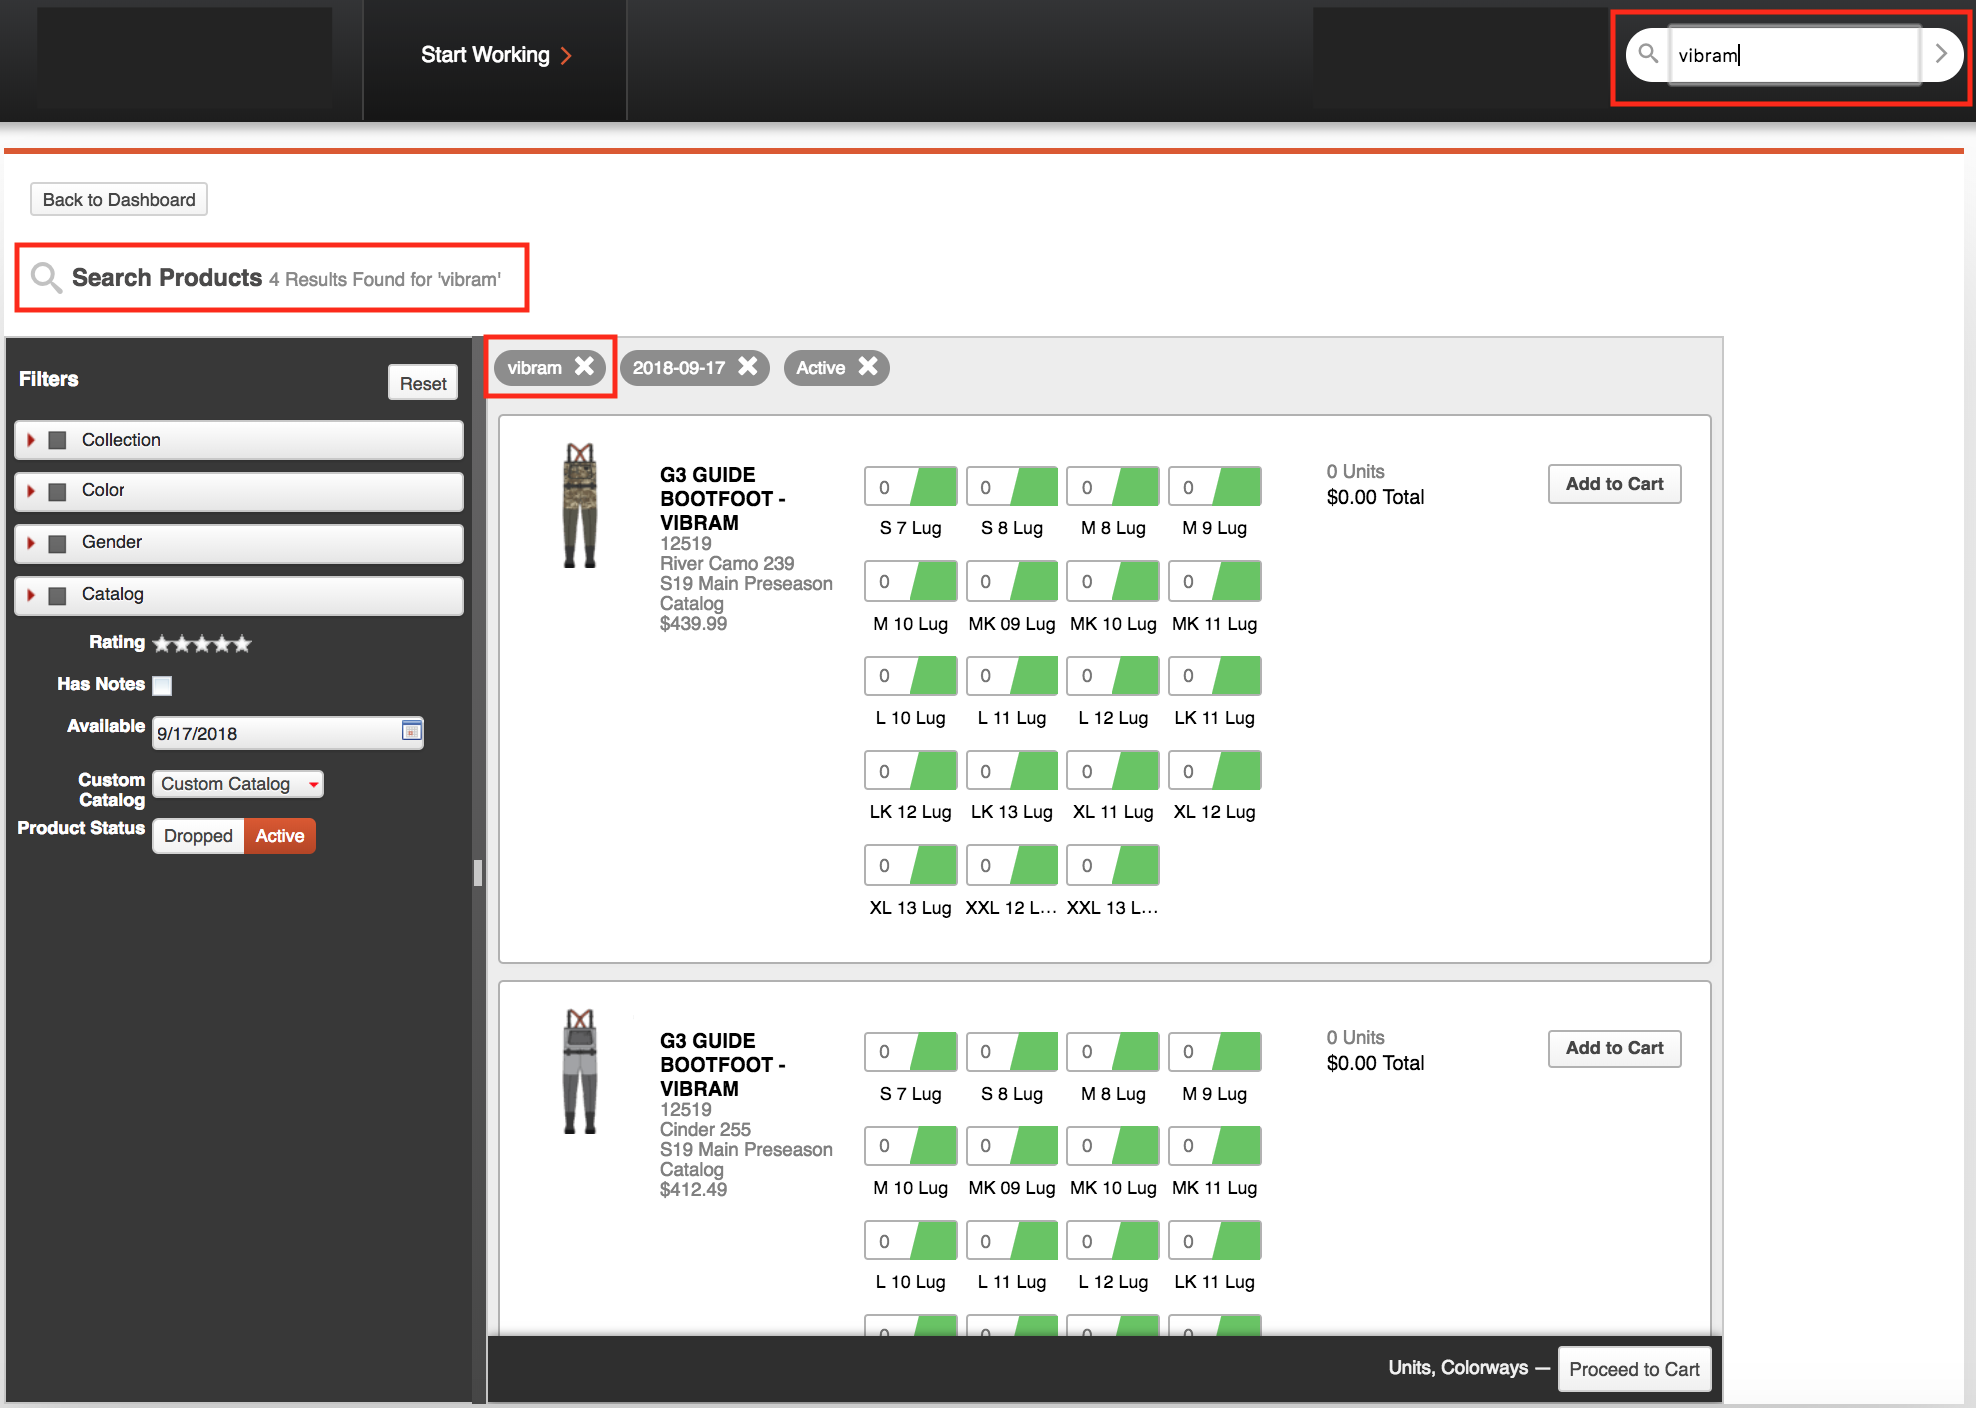1976x1408 pixels.
Task: Expand the Gender filter triangle
Action: click(x=31, y=543)
